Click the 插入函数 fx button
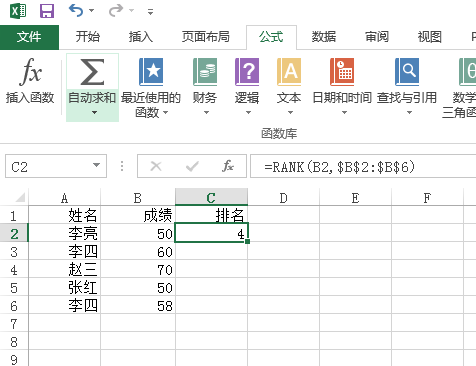Viewport: 476px width, 366px height. pos(30,81)
